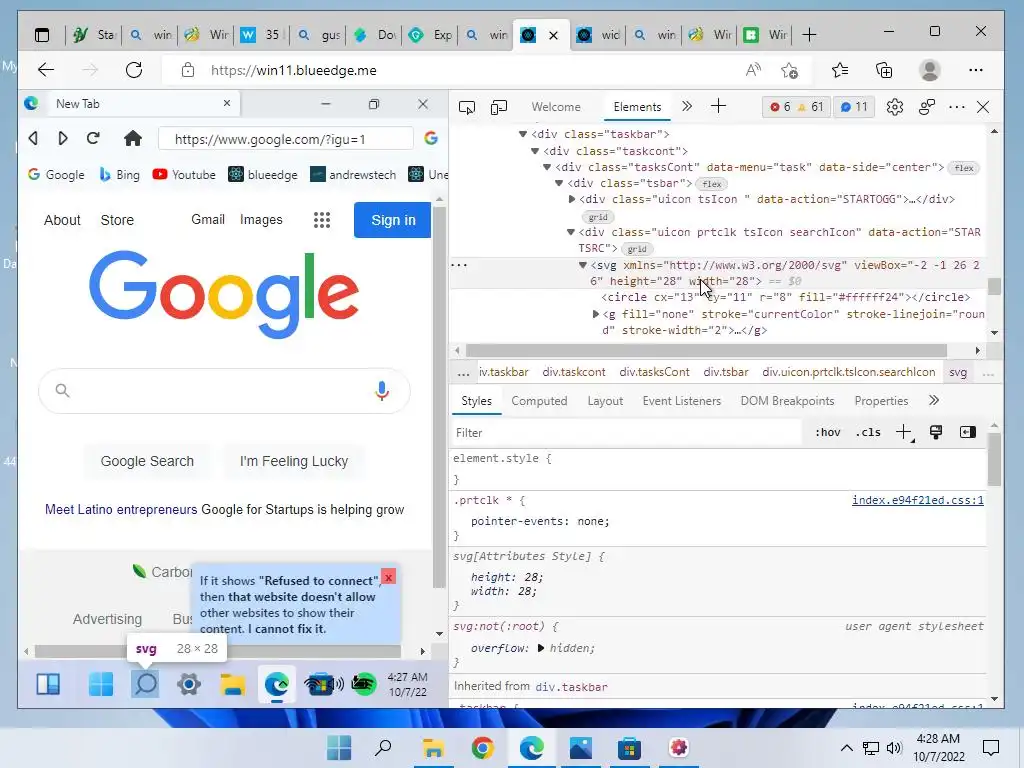
Task: Click the 11 issues counter badge
Action: pos(854,107)
